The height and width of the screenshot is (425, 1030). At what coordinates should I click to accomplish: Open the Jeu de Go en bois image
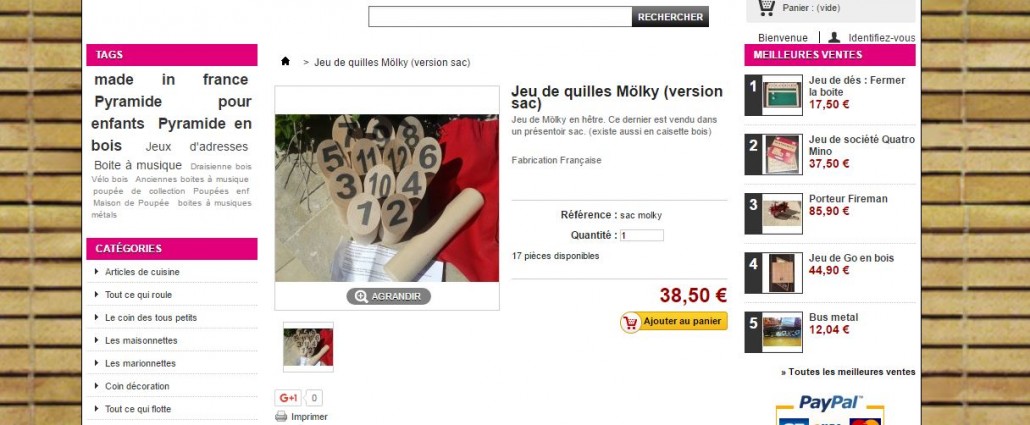[x=782, y=273]
